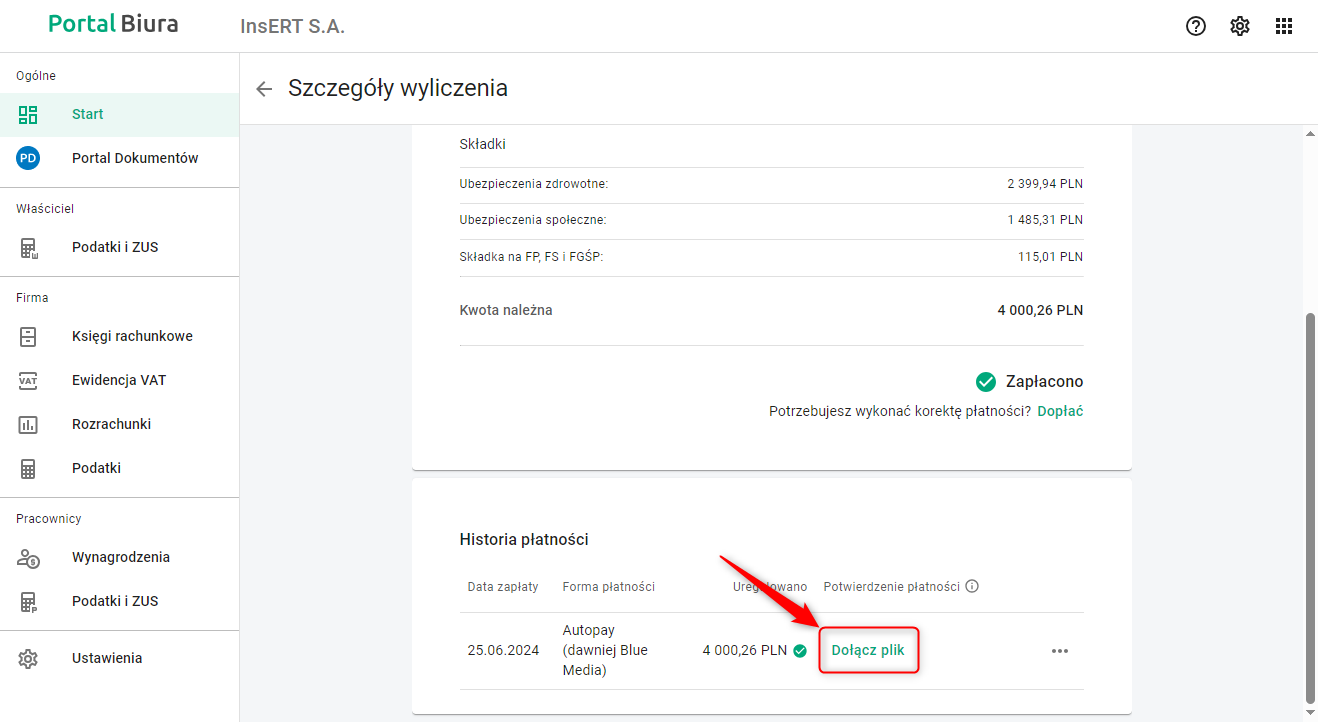Open Podatki i ZUS under Pracownicy
The height and width of the screenshot is (722, 1318).
(x=114, y=601)
